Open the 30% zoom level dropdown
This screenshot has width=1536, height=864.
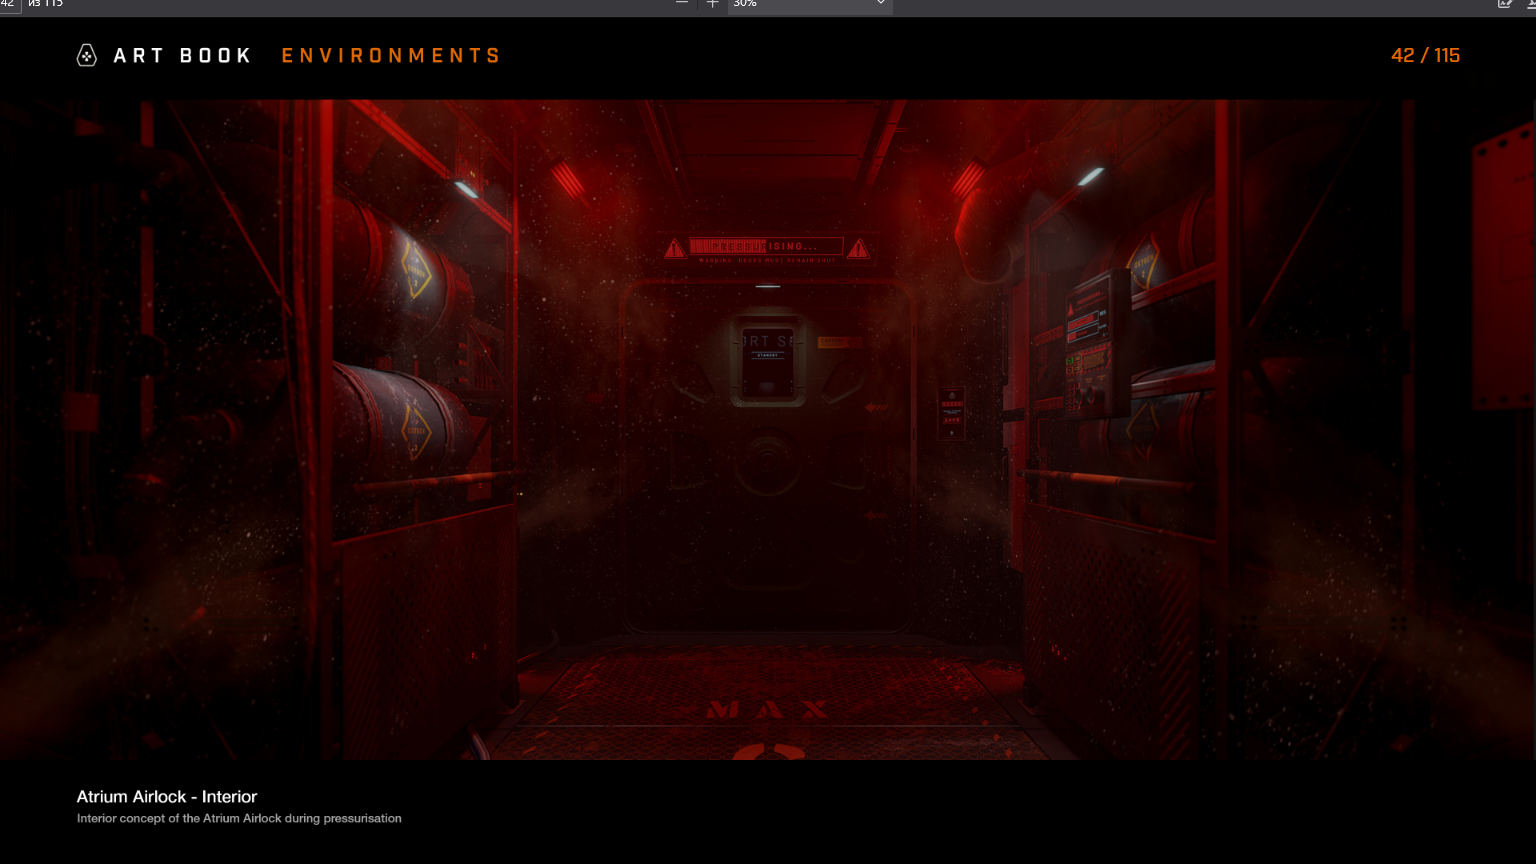pyautogui.click(x=809, y=5)
